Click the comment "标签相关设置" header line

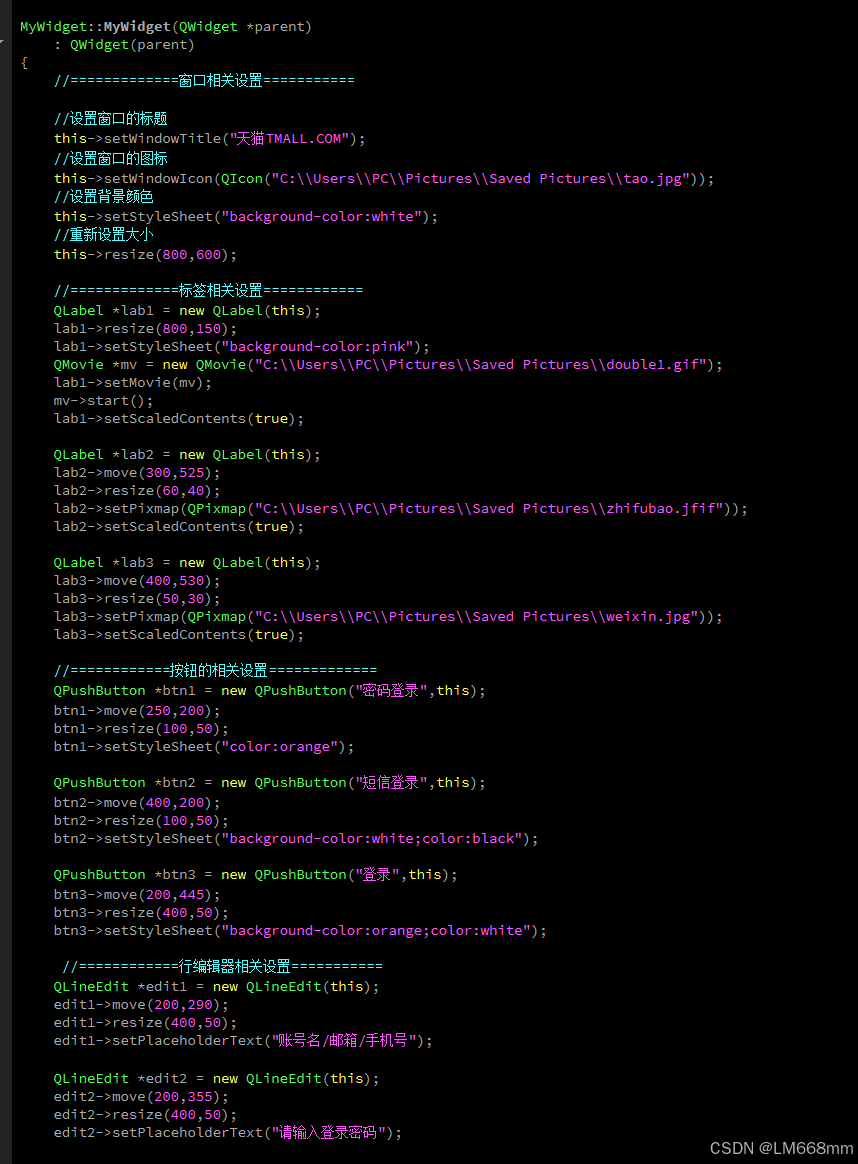(209, 290)
